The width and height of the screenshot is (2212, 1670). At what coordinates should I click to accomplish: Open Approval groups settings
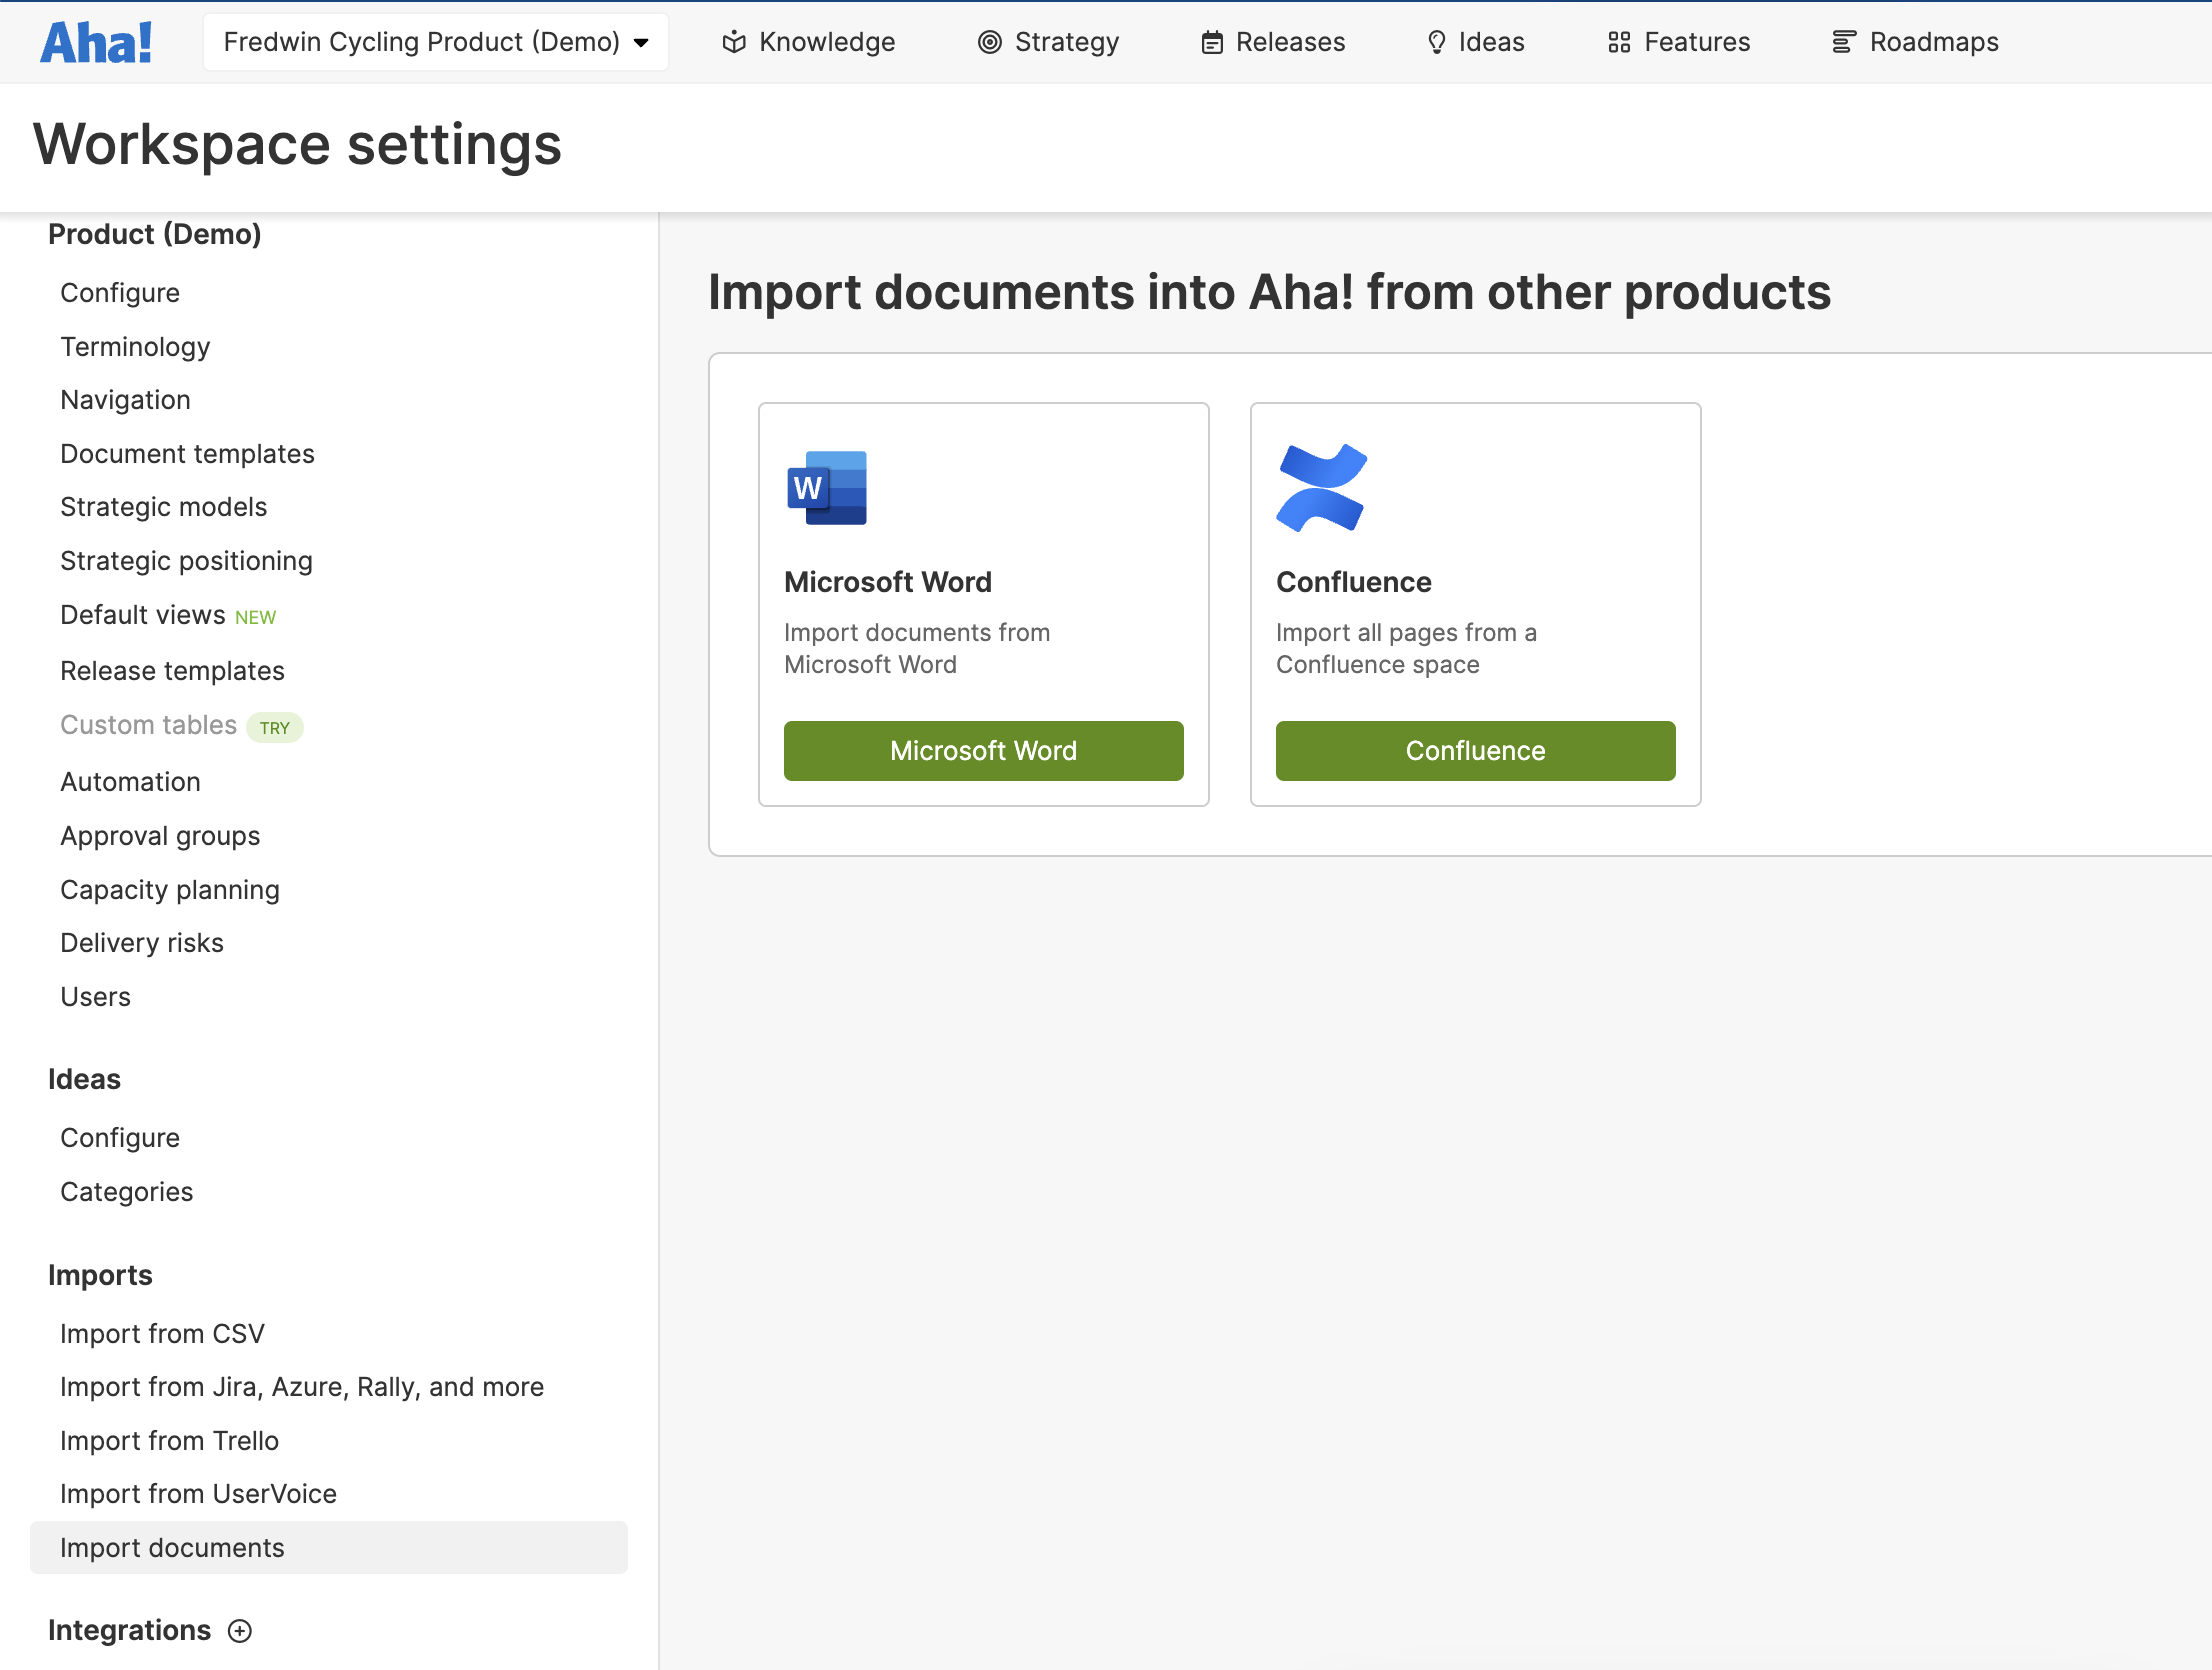[x=160, y=836]
